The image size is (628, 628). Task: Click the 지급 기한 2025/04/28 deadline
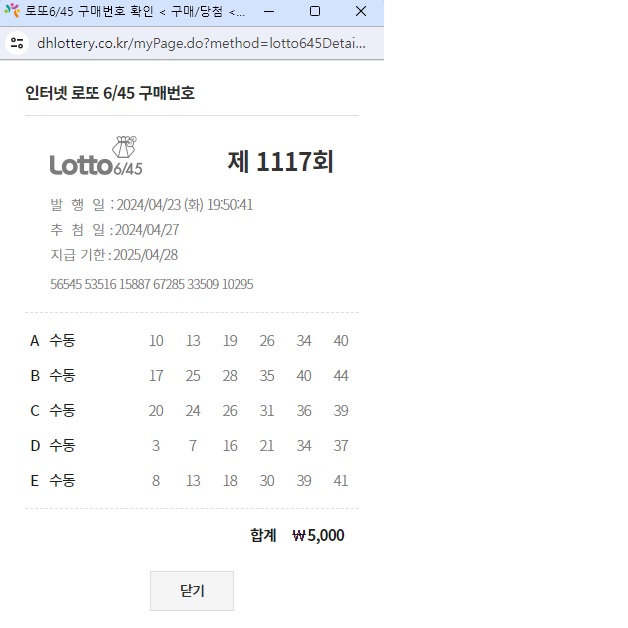click(x=114, y=255)
